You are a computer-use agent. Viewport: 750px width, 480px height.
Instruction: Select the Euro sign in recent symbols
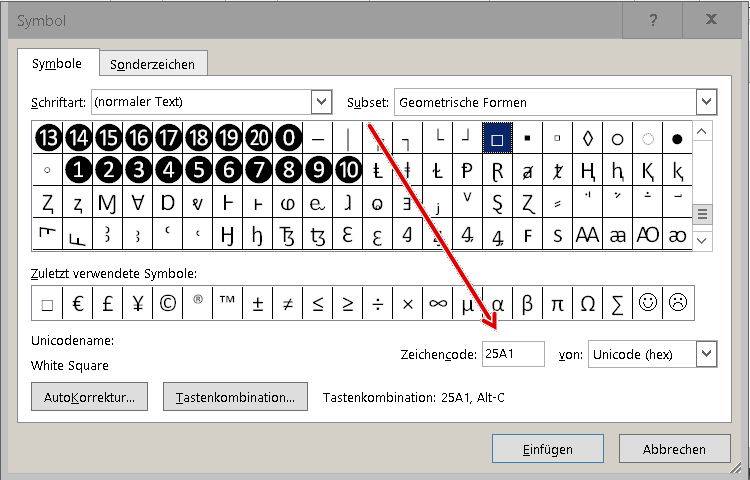point(78,303)
